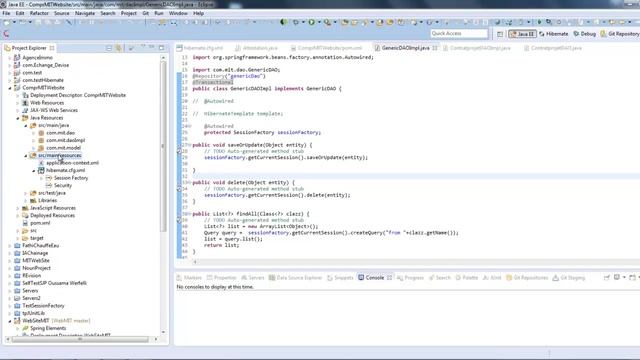Click the Debug bug icon in toolbar
Viewport: 640px width, 360px height.
296,22
